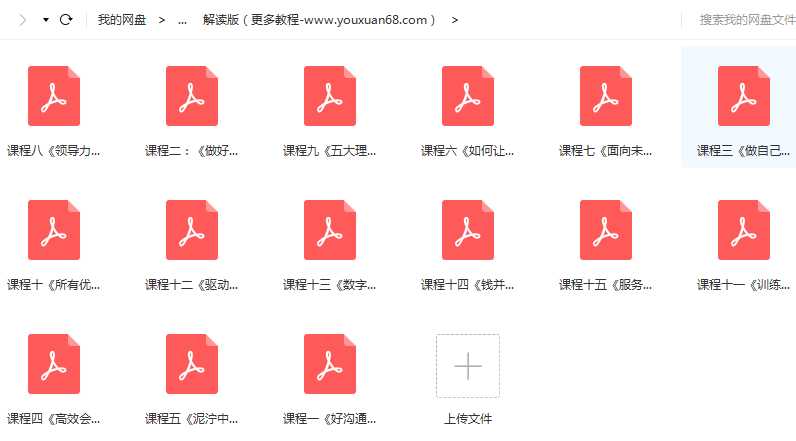Viewport: 796px width, 441px height.
Task: Open PDF file 课程十二《驱动...
Action: [x=192, y=231]
